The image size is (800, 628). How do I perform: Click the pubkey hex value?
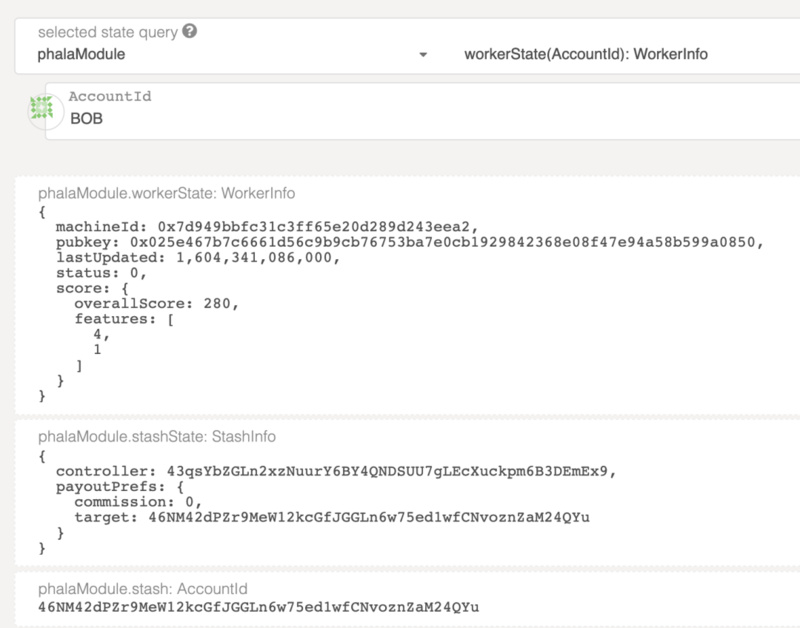pyautogui.click(x=442, y=242)
